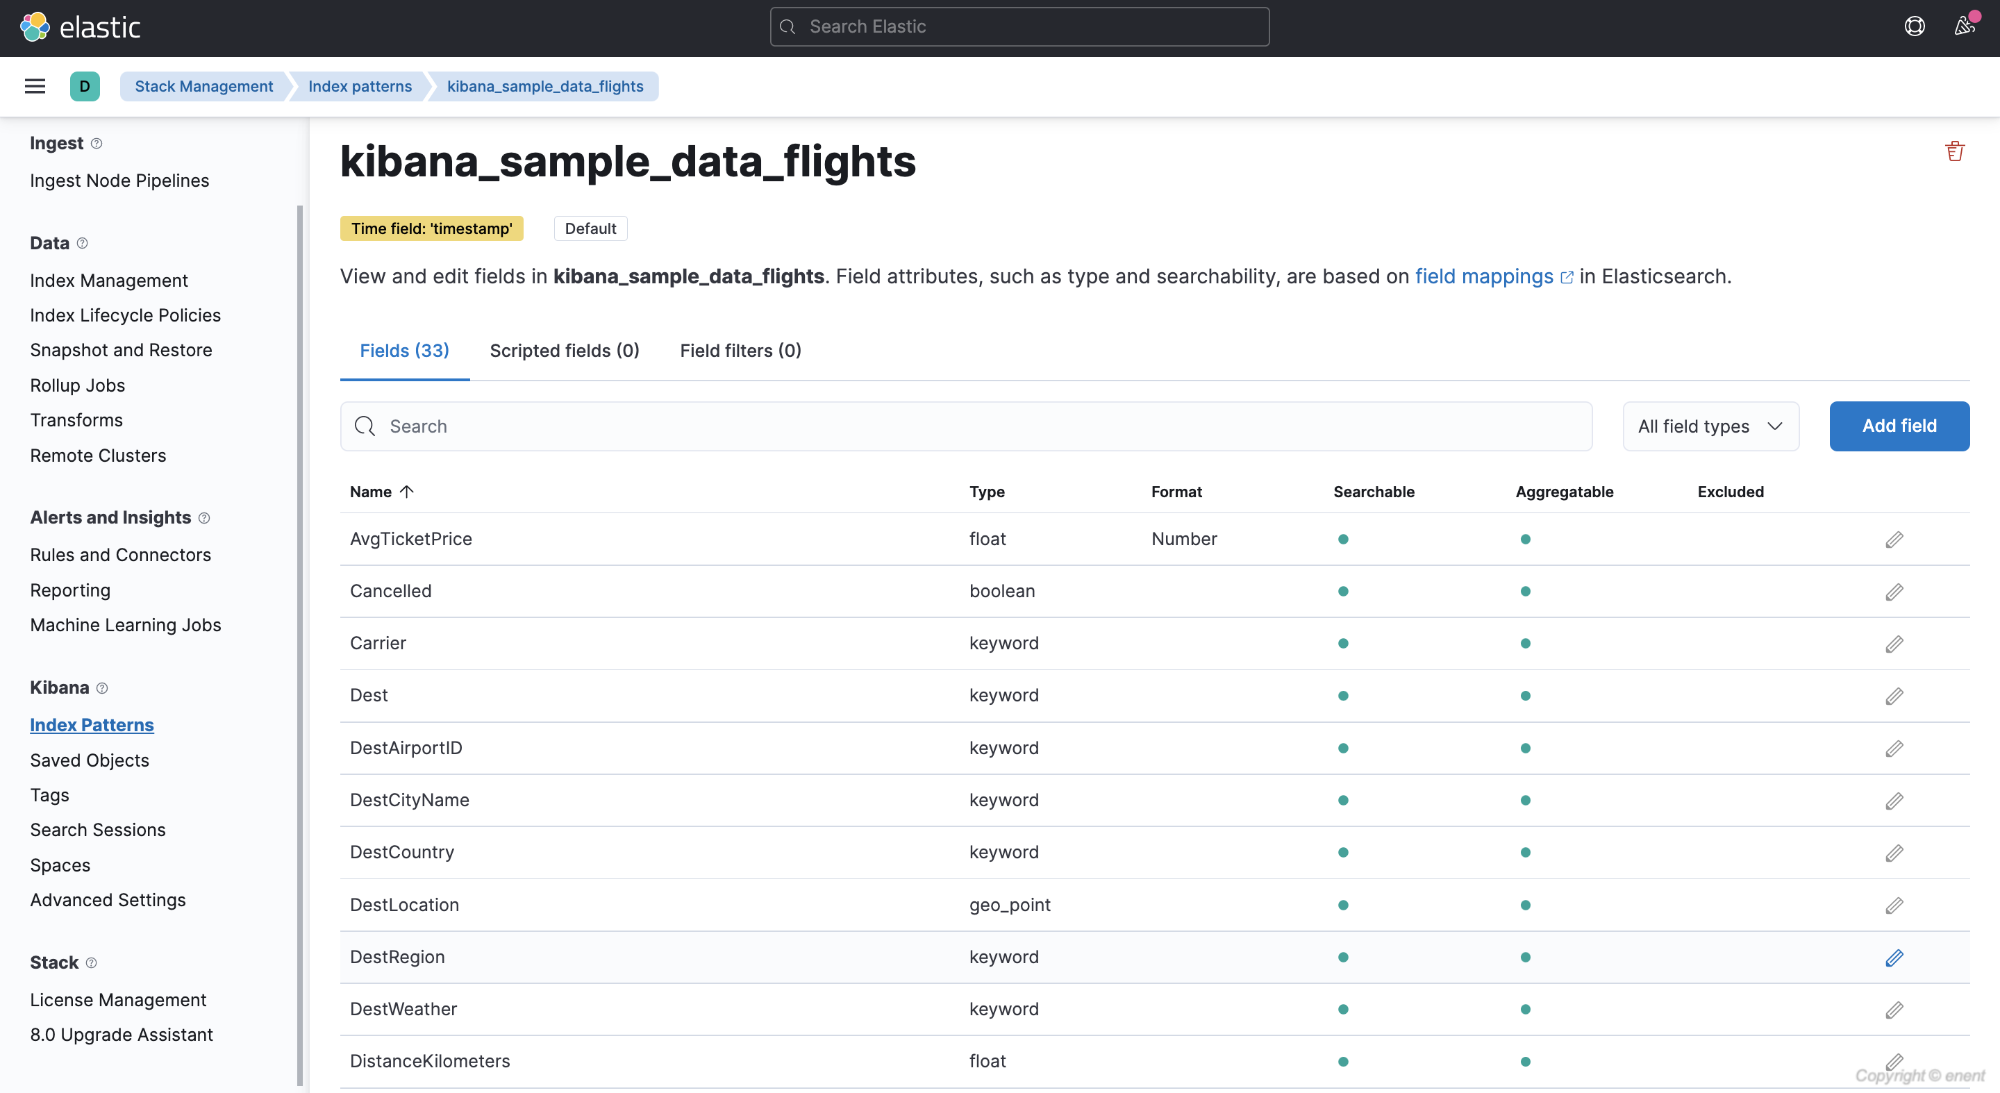Image resolution: width=2000 pixels, height=1093 pixels.
Task: Open the hamburger navigation menu
Action: click(35, 86)
